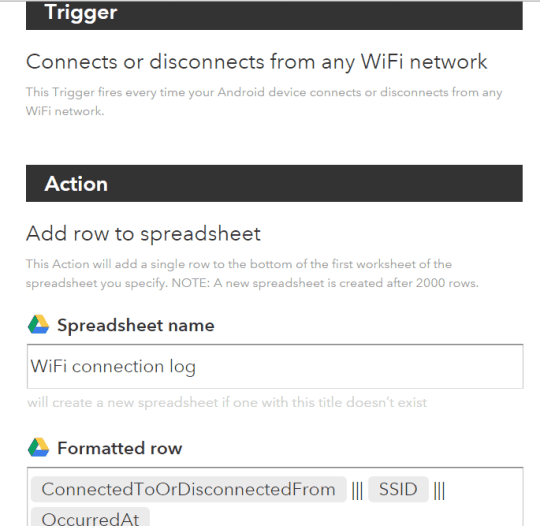Click the trigger description about Android device

tap(264, 102)
